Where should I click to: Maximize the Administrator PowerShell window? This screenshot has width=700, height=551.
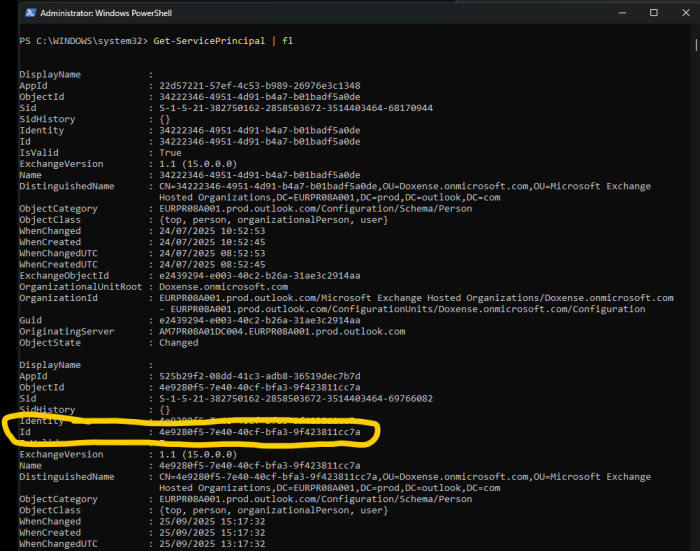[653, 13]
